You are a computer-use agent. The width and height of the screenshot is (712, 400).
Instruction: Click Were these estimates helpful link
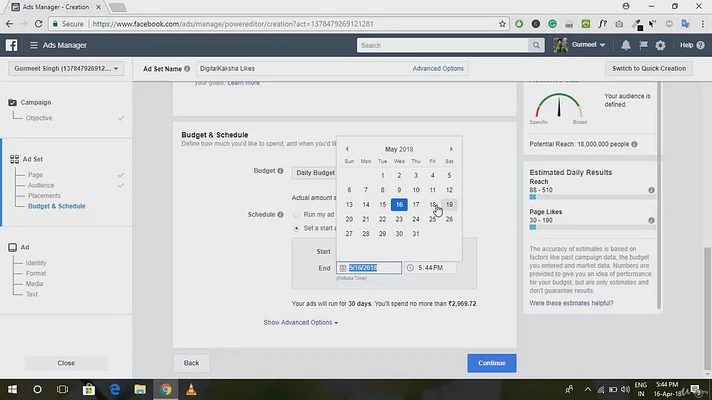[571, 303]
